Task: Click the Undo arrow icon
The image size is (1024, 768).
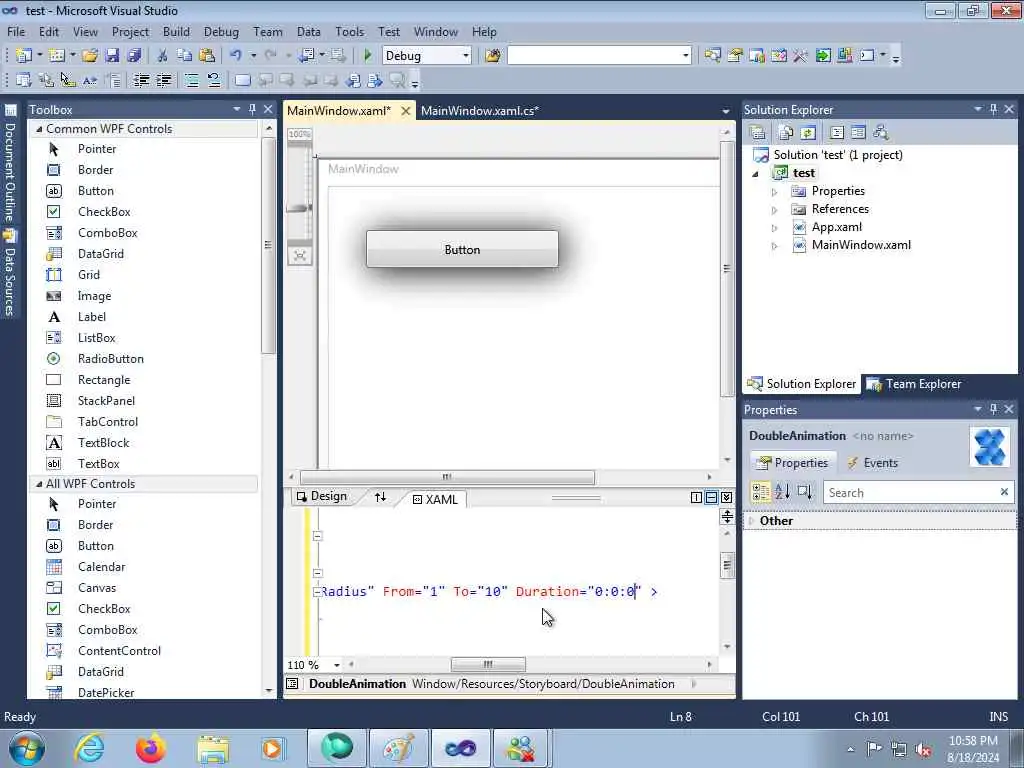Action: tap(236, 56)
